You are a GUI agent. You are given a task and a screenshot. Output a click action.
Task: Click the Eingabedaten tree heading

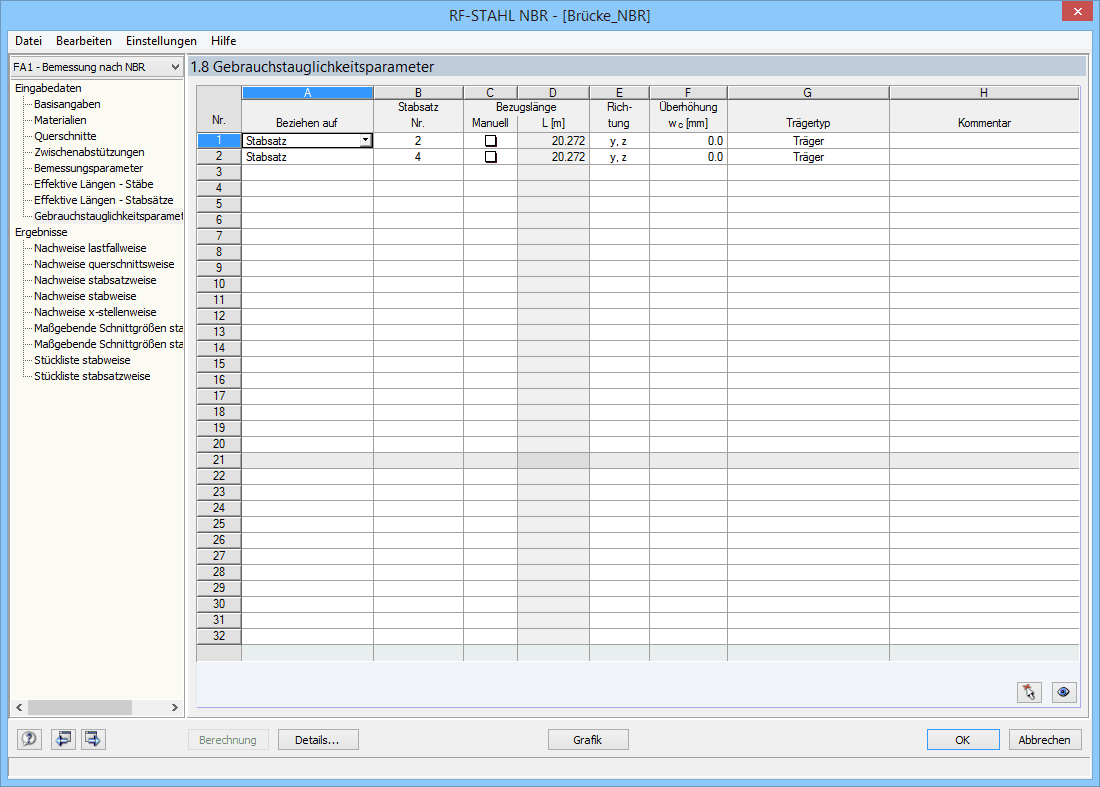[x=48, y=88]
